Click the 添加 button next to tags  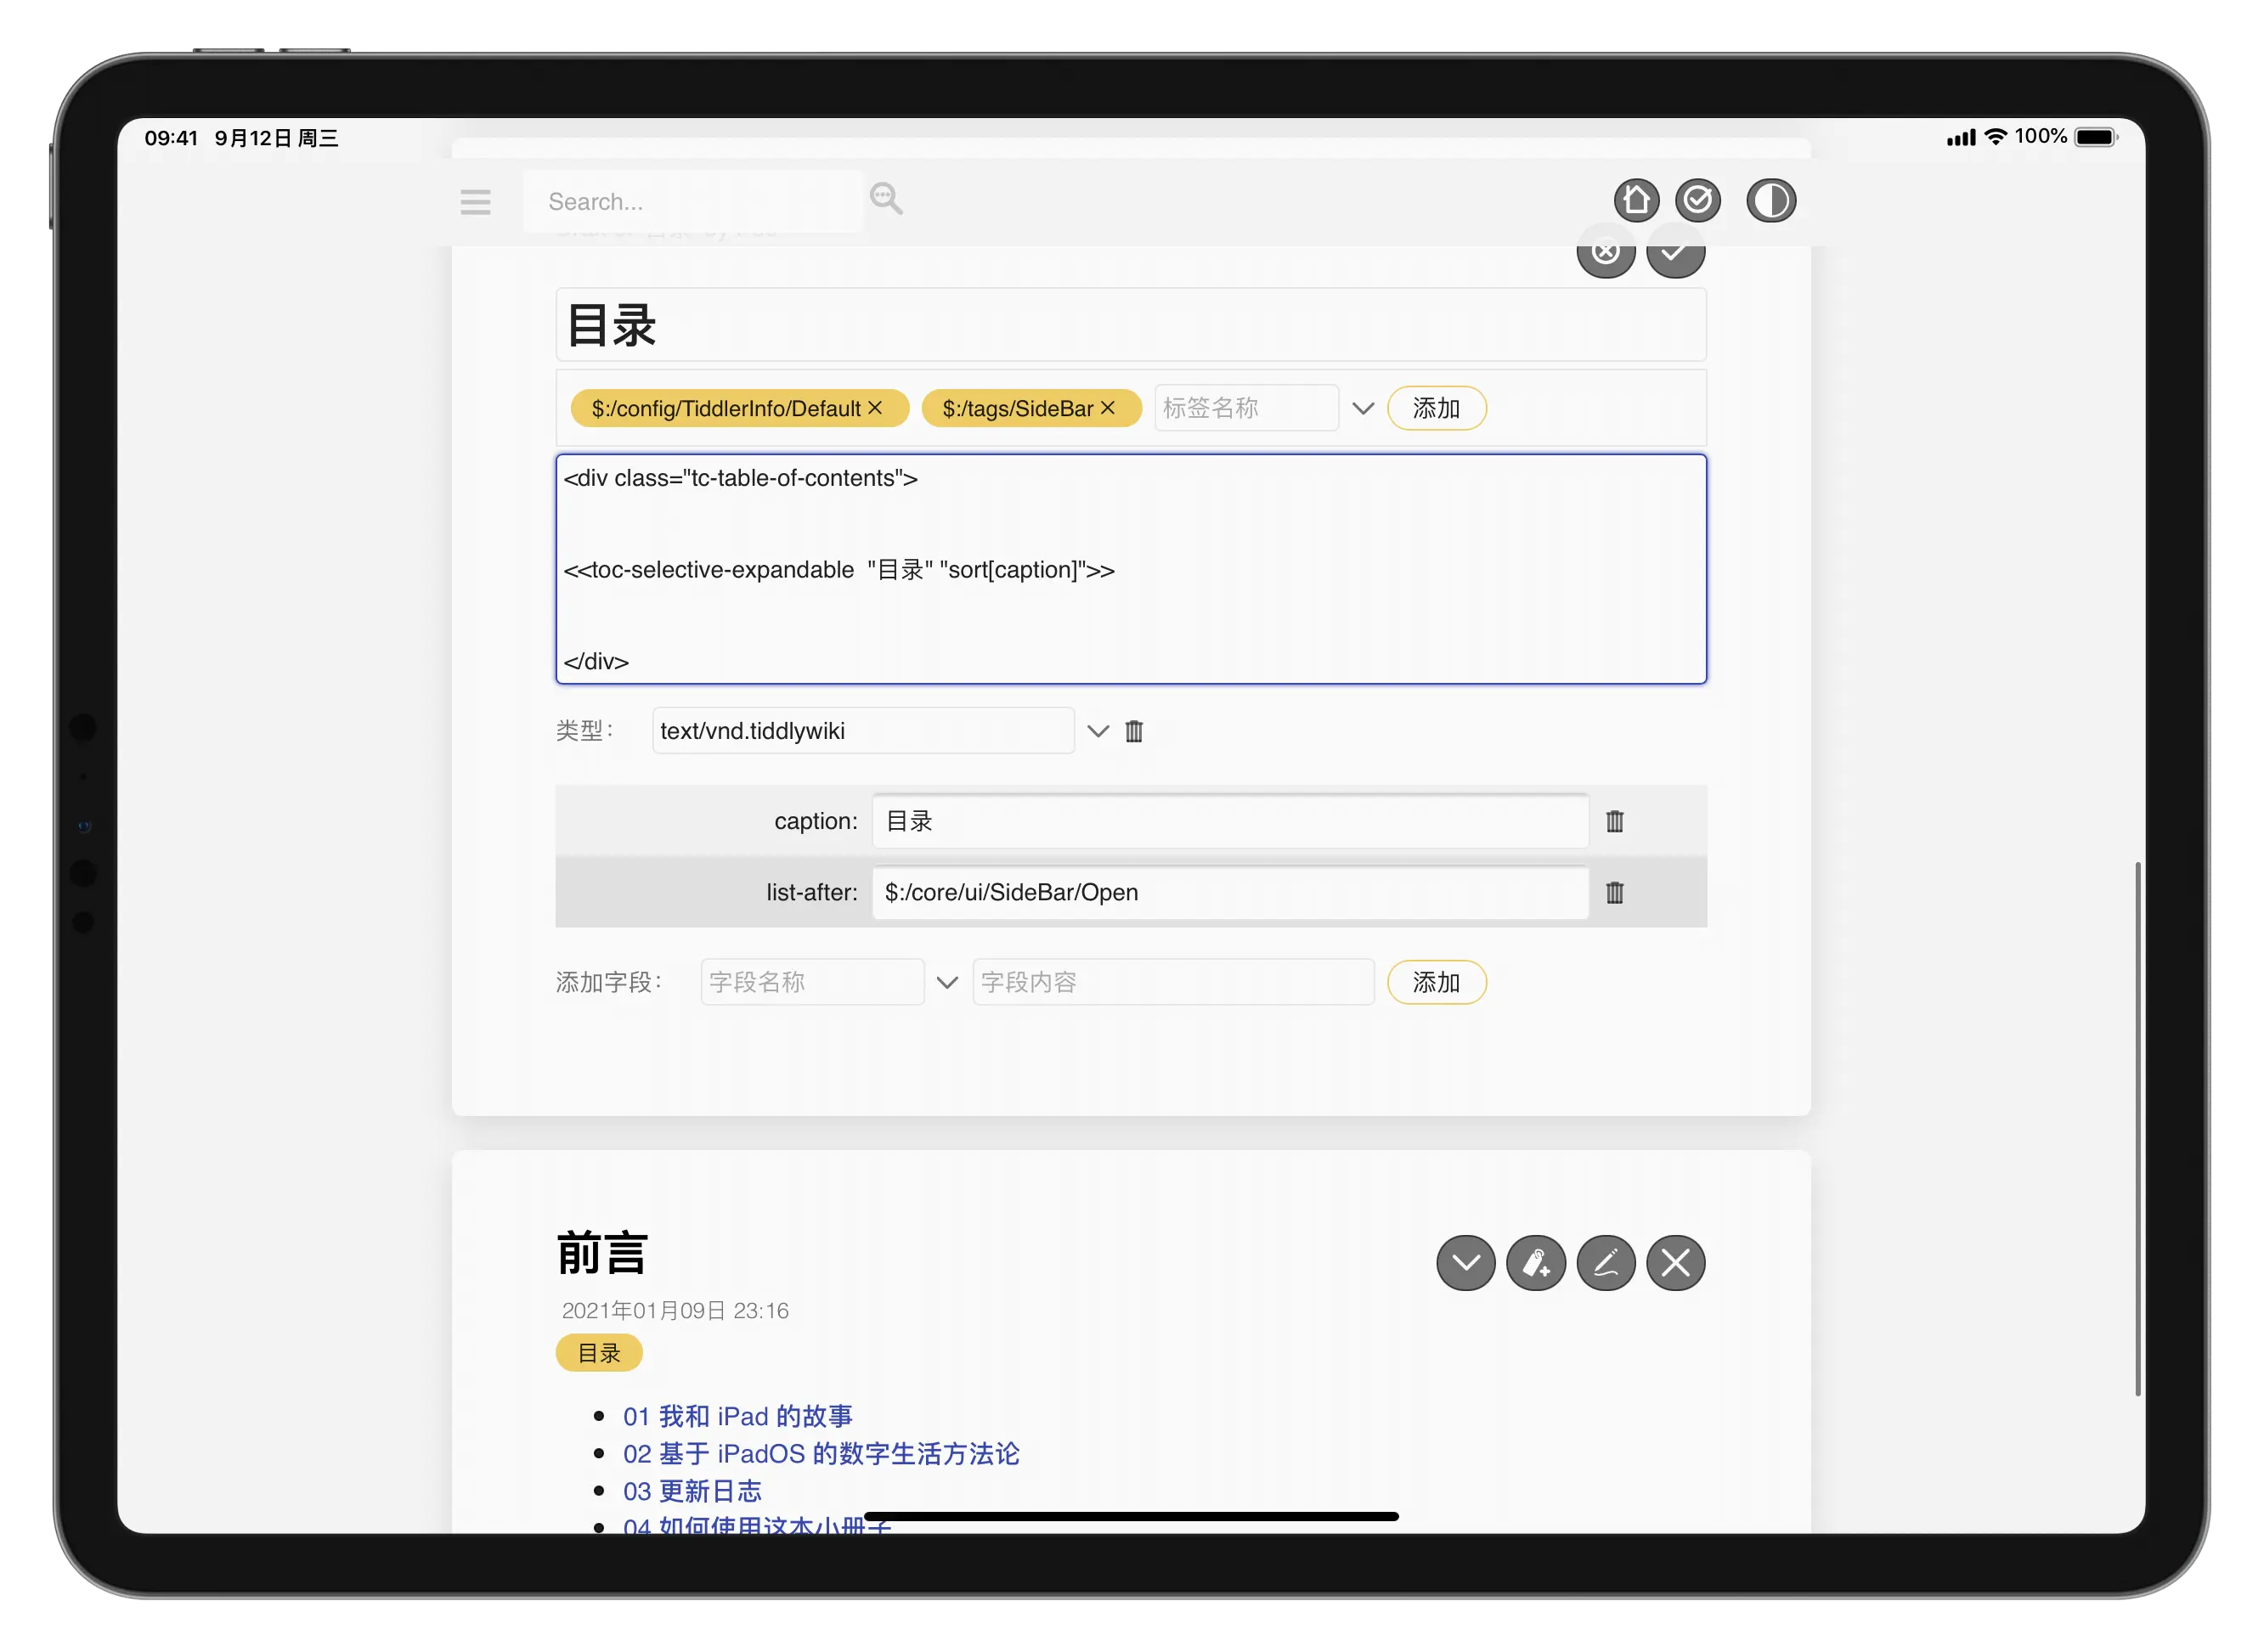(x=1436, y=408)
